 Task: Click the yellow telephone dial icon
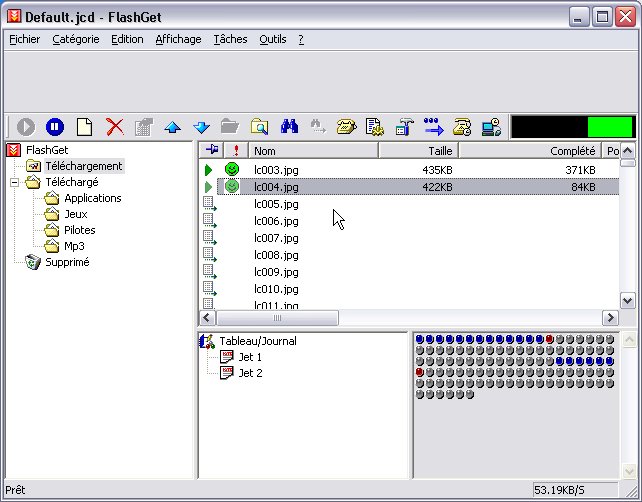click(x=346, y=127)
